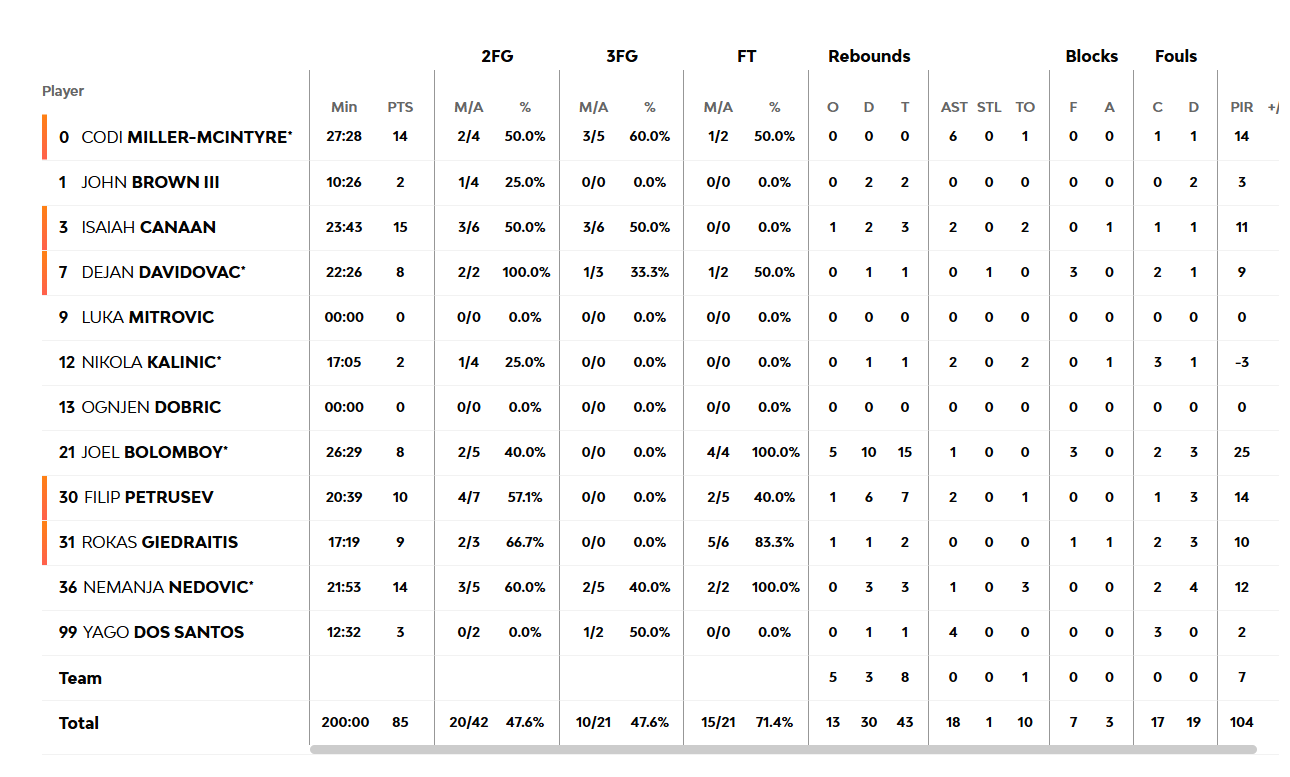Select Luka Mitrovic player name
1290x777 pixels.
(148, 317)
